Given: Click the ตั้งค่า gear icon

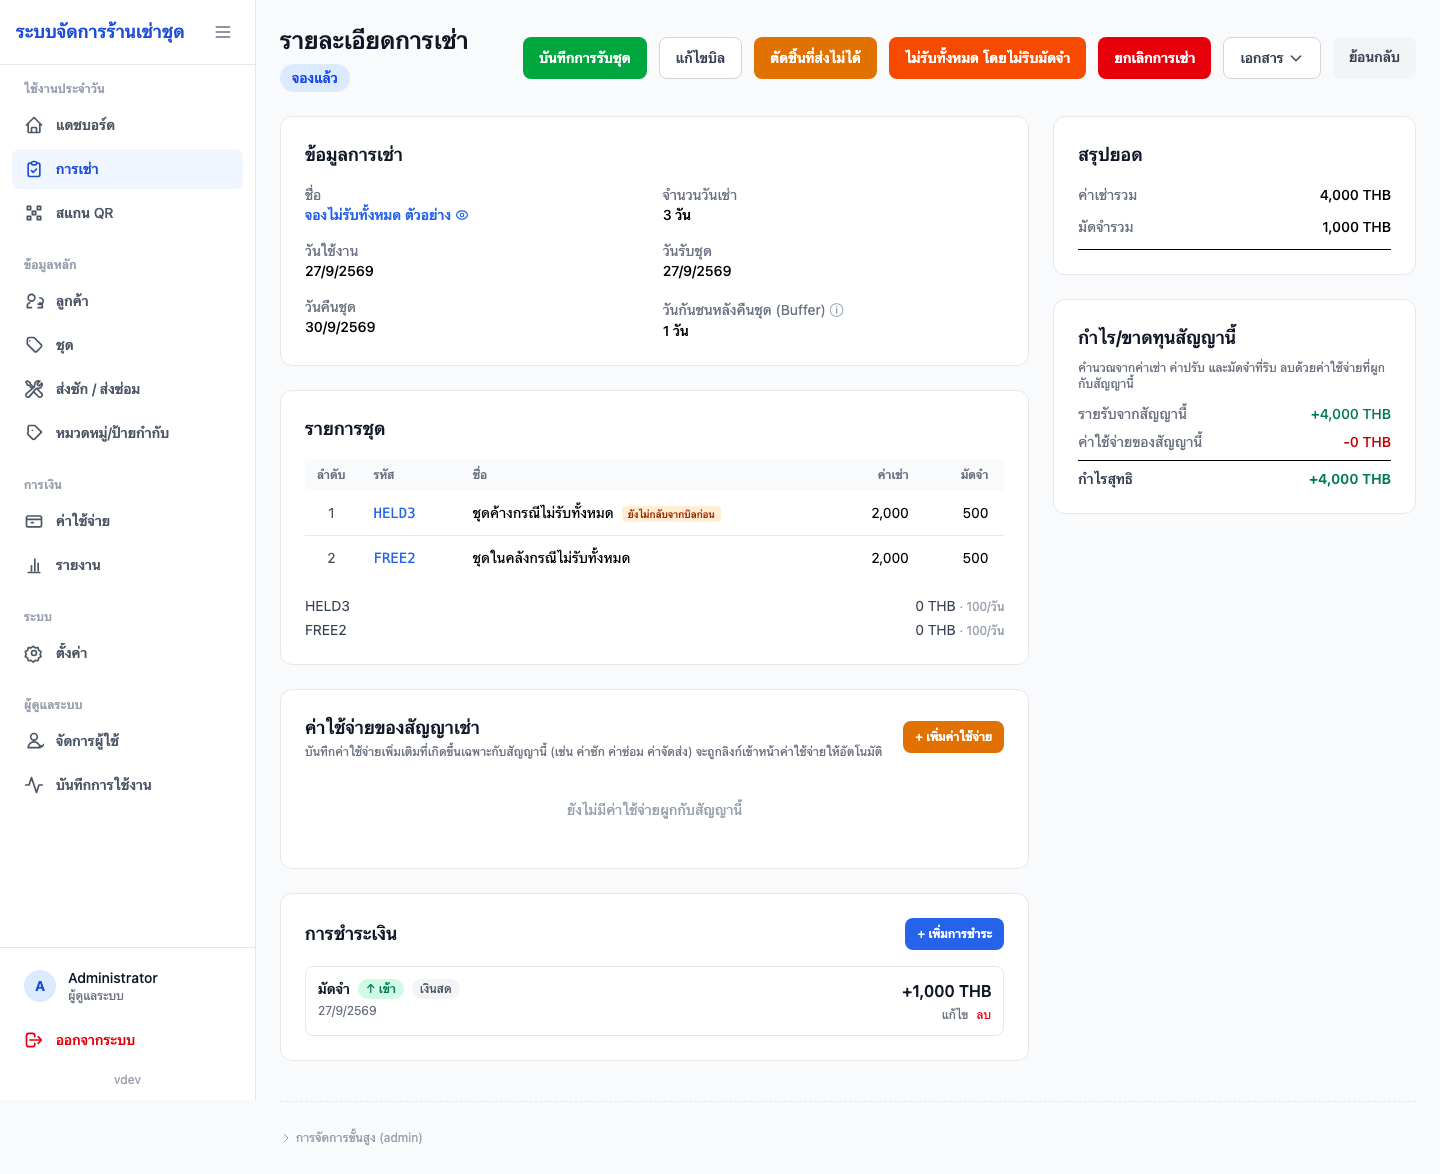Looking at the screenshot, I should [34, 653].
